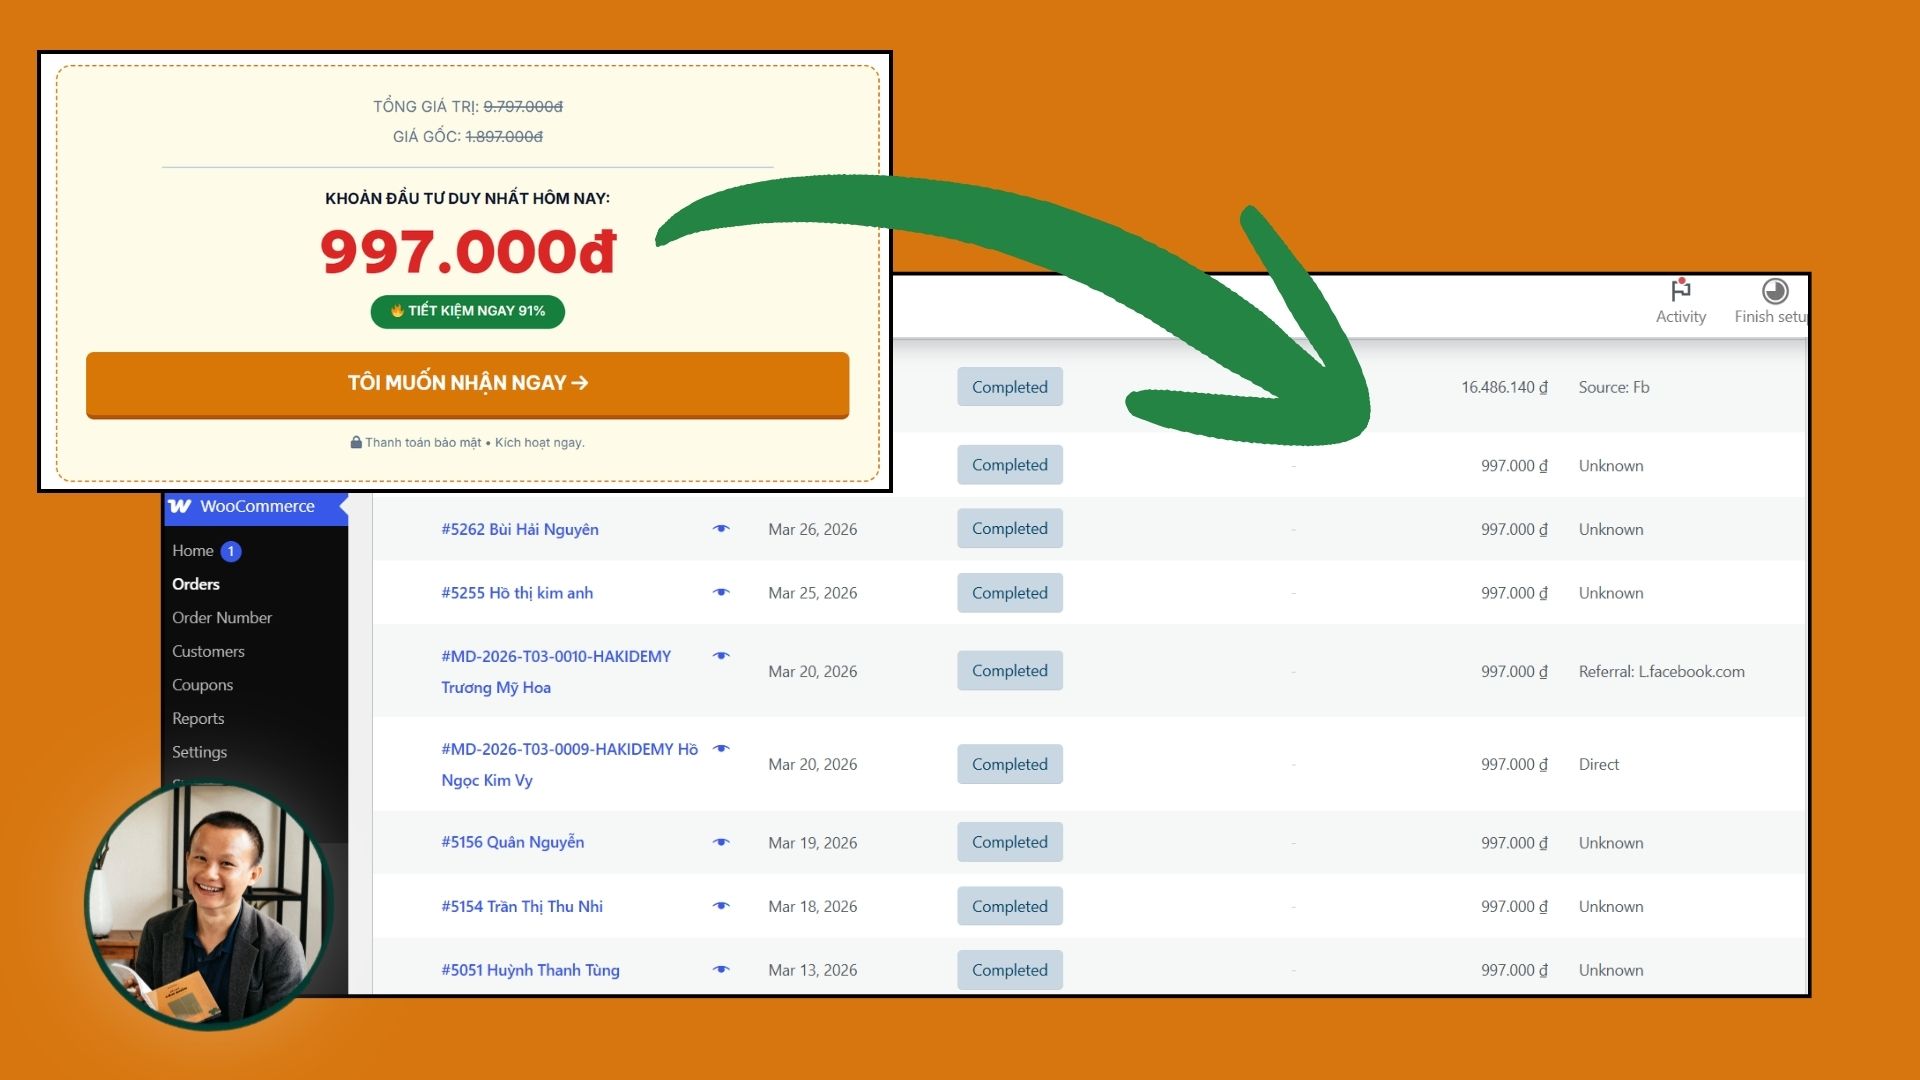
Task: Click Completed status on order #5156 row
Action: coord(1010,842)
